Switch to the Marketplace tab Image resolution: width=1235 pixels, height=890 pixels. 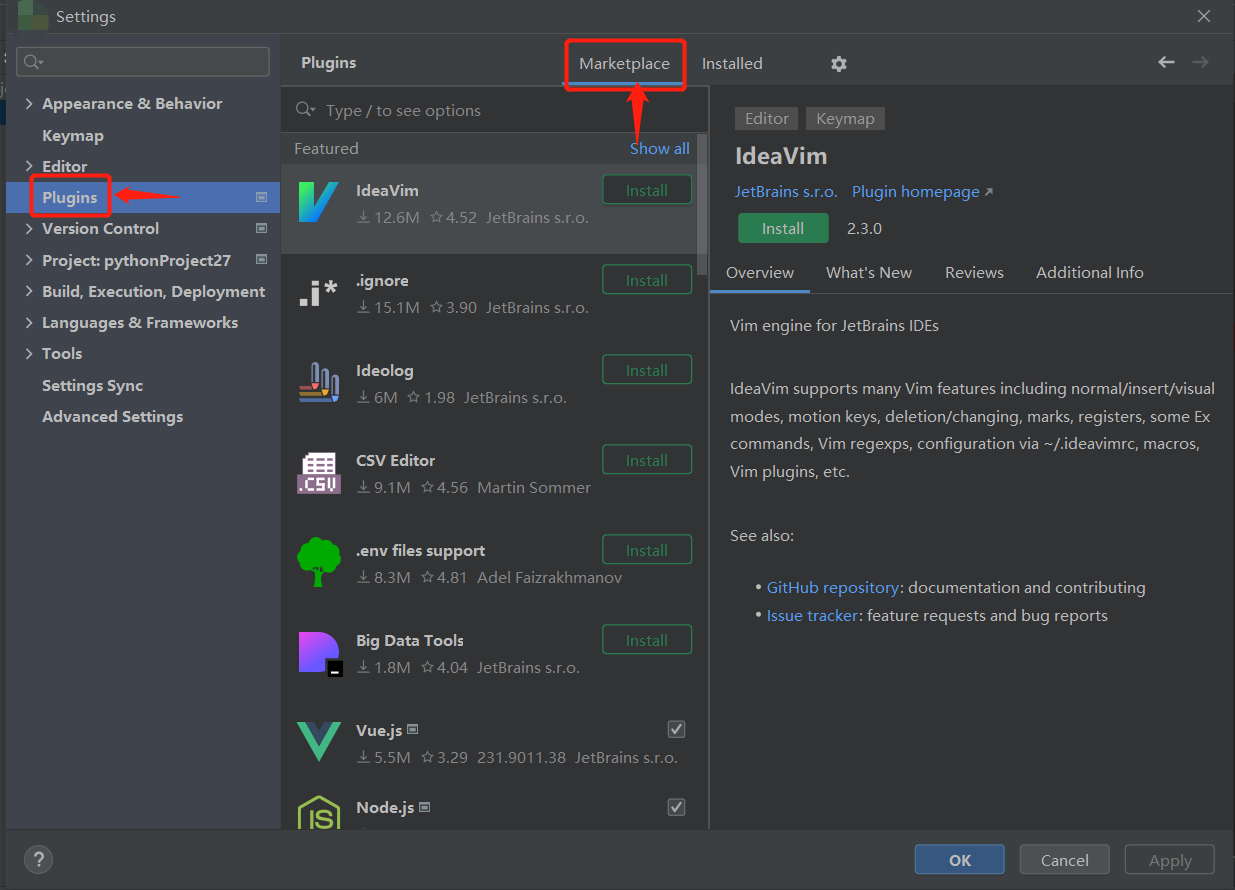pos(624,64)
